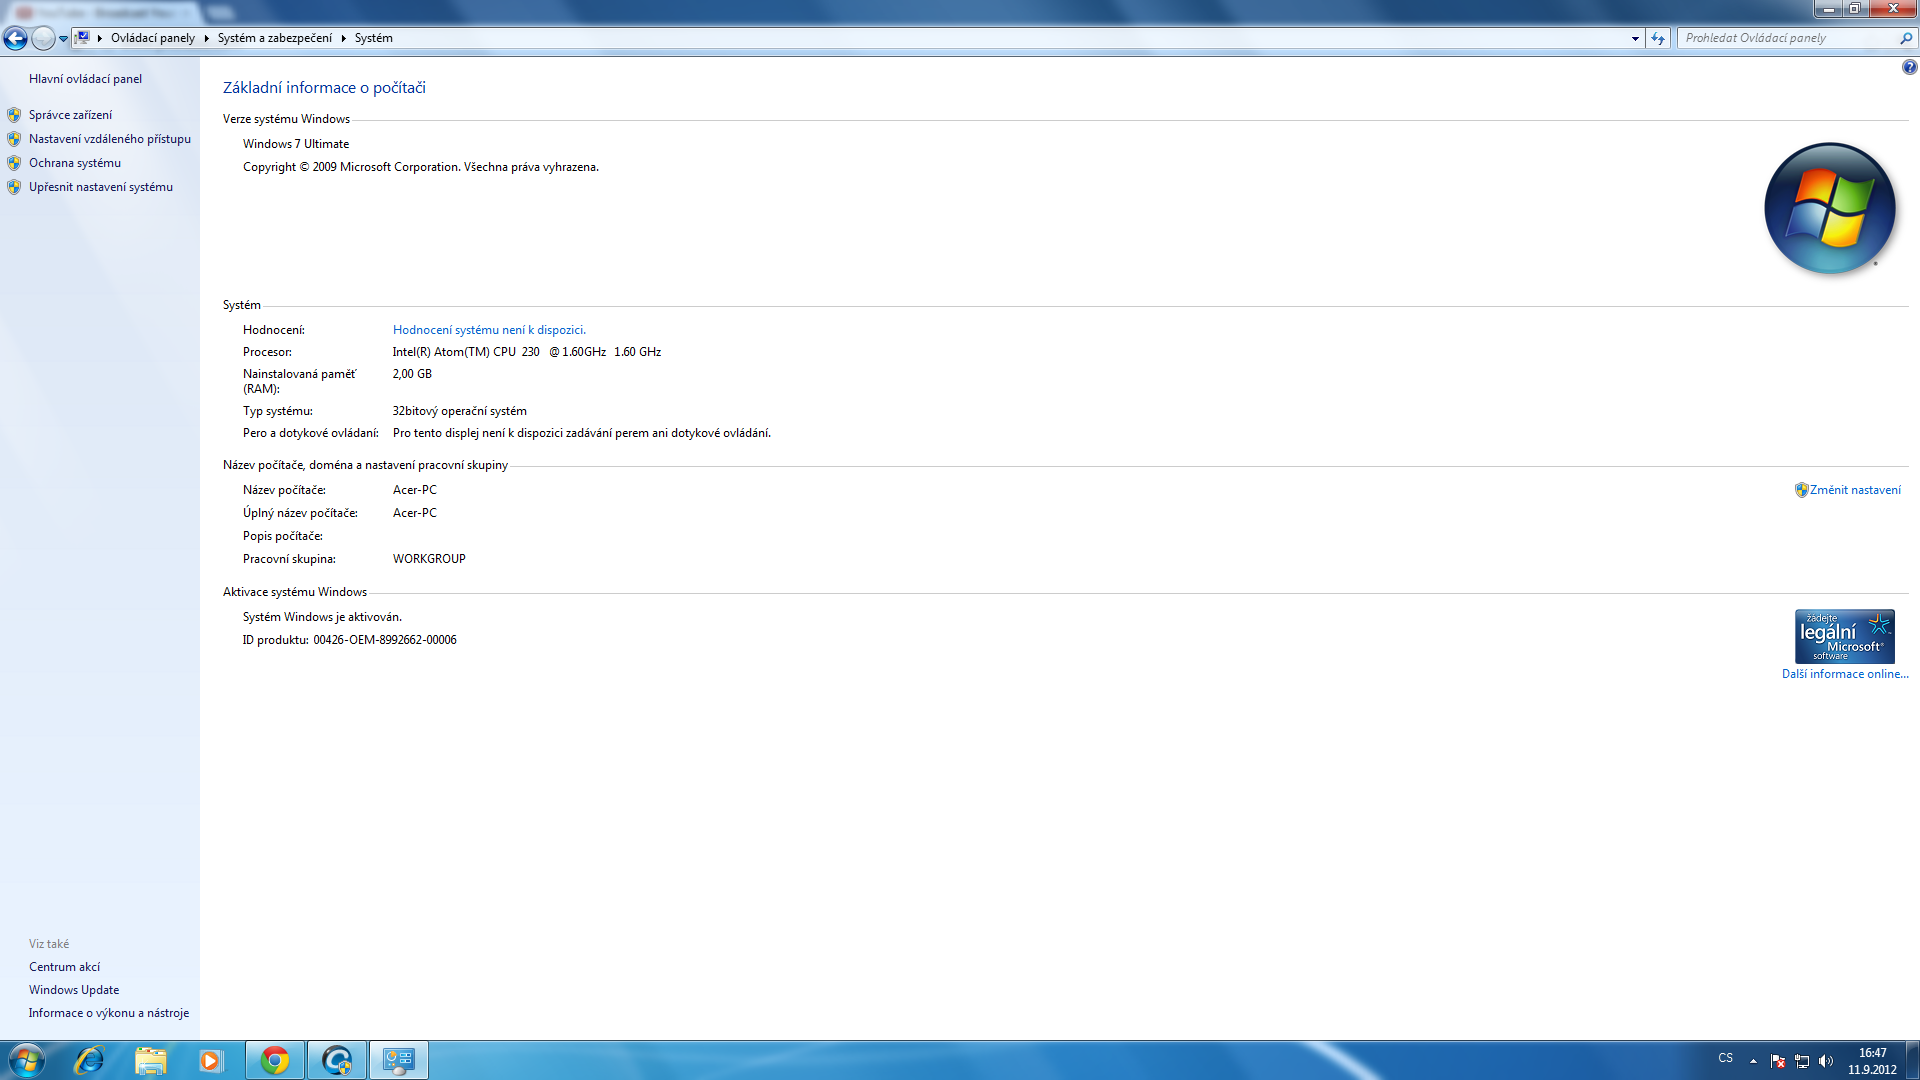Show hidden tray icons arrow

1753,1061
